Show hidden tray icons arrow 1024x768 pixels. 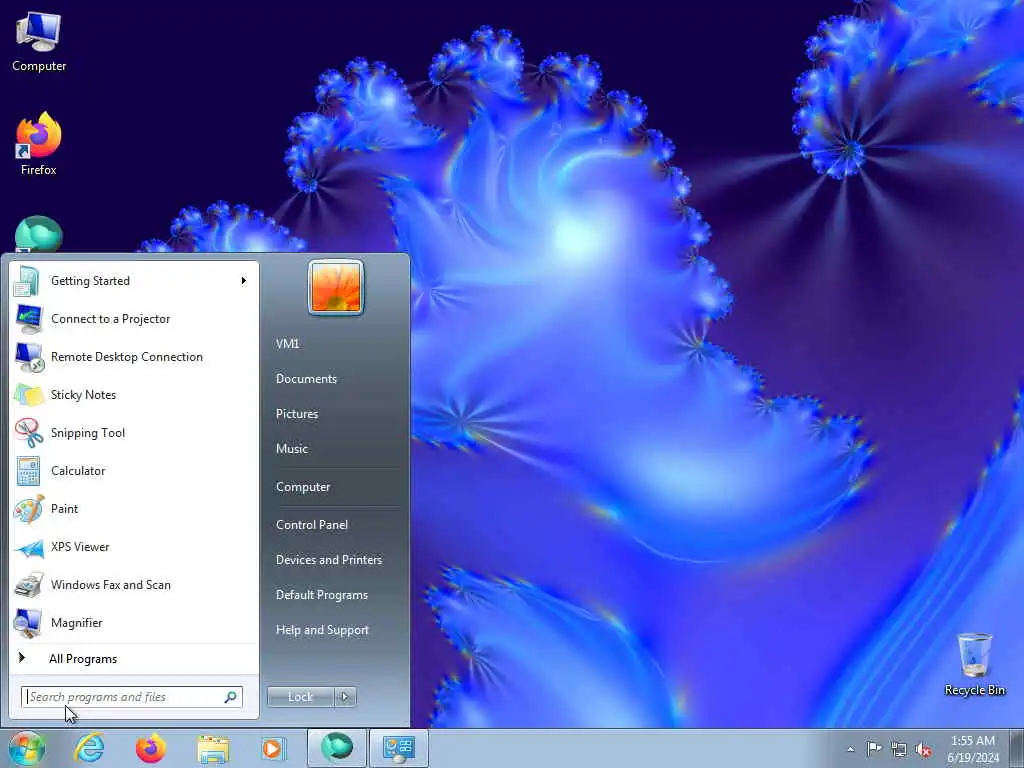850,749
